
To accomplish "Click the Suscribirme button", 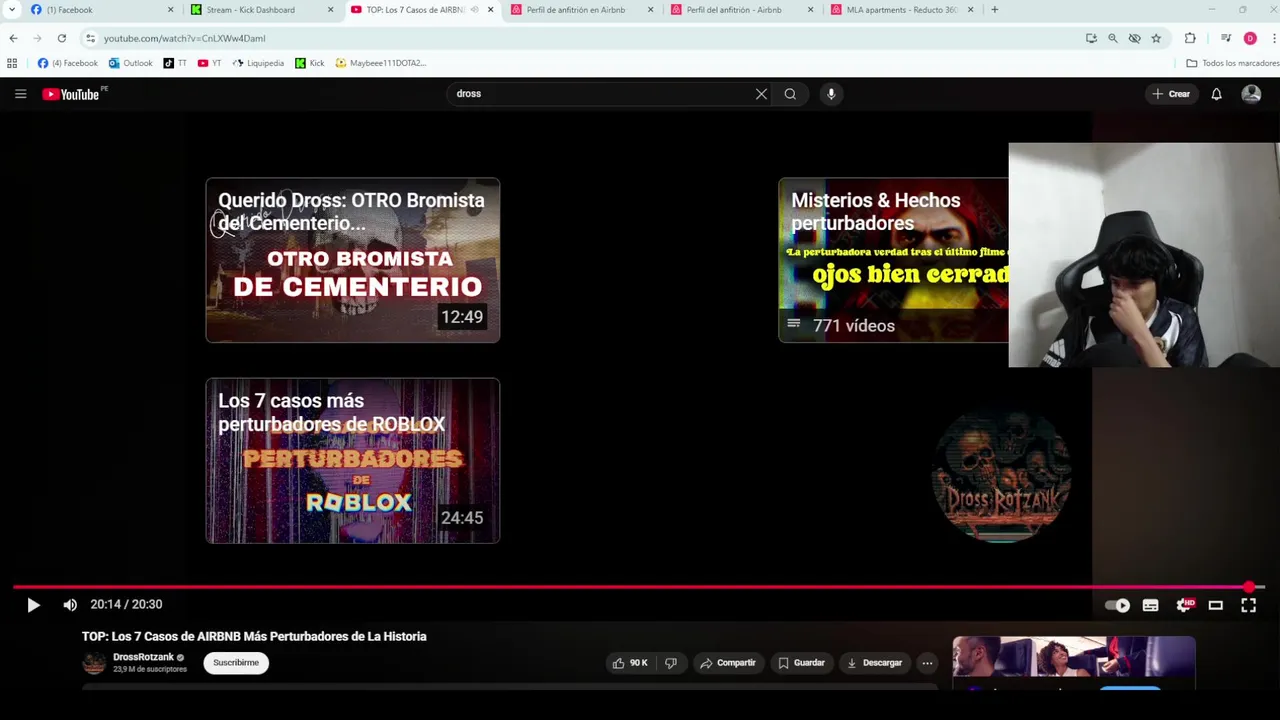I will coord(236,663).
